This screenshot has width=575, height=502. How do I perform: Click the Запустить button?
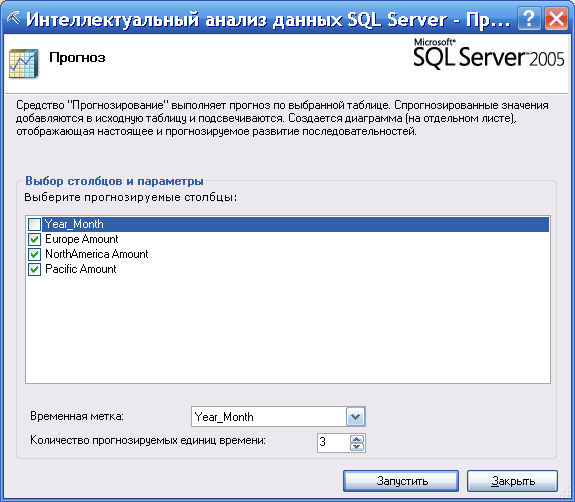click(401, 481)
